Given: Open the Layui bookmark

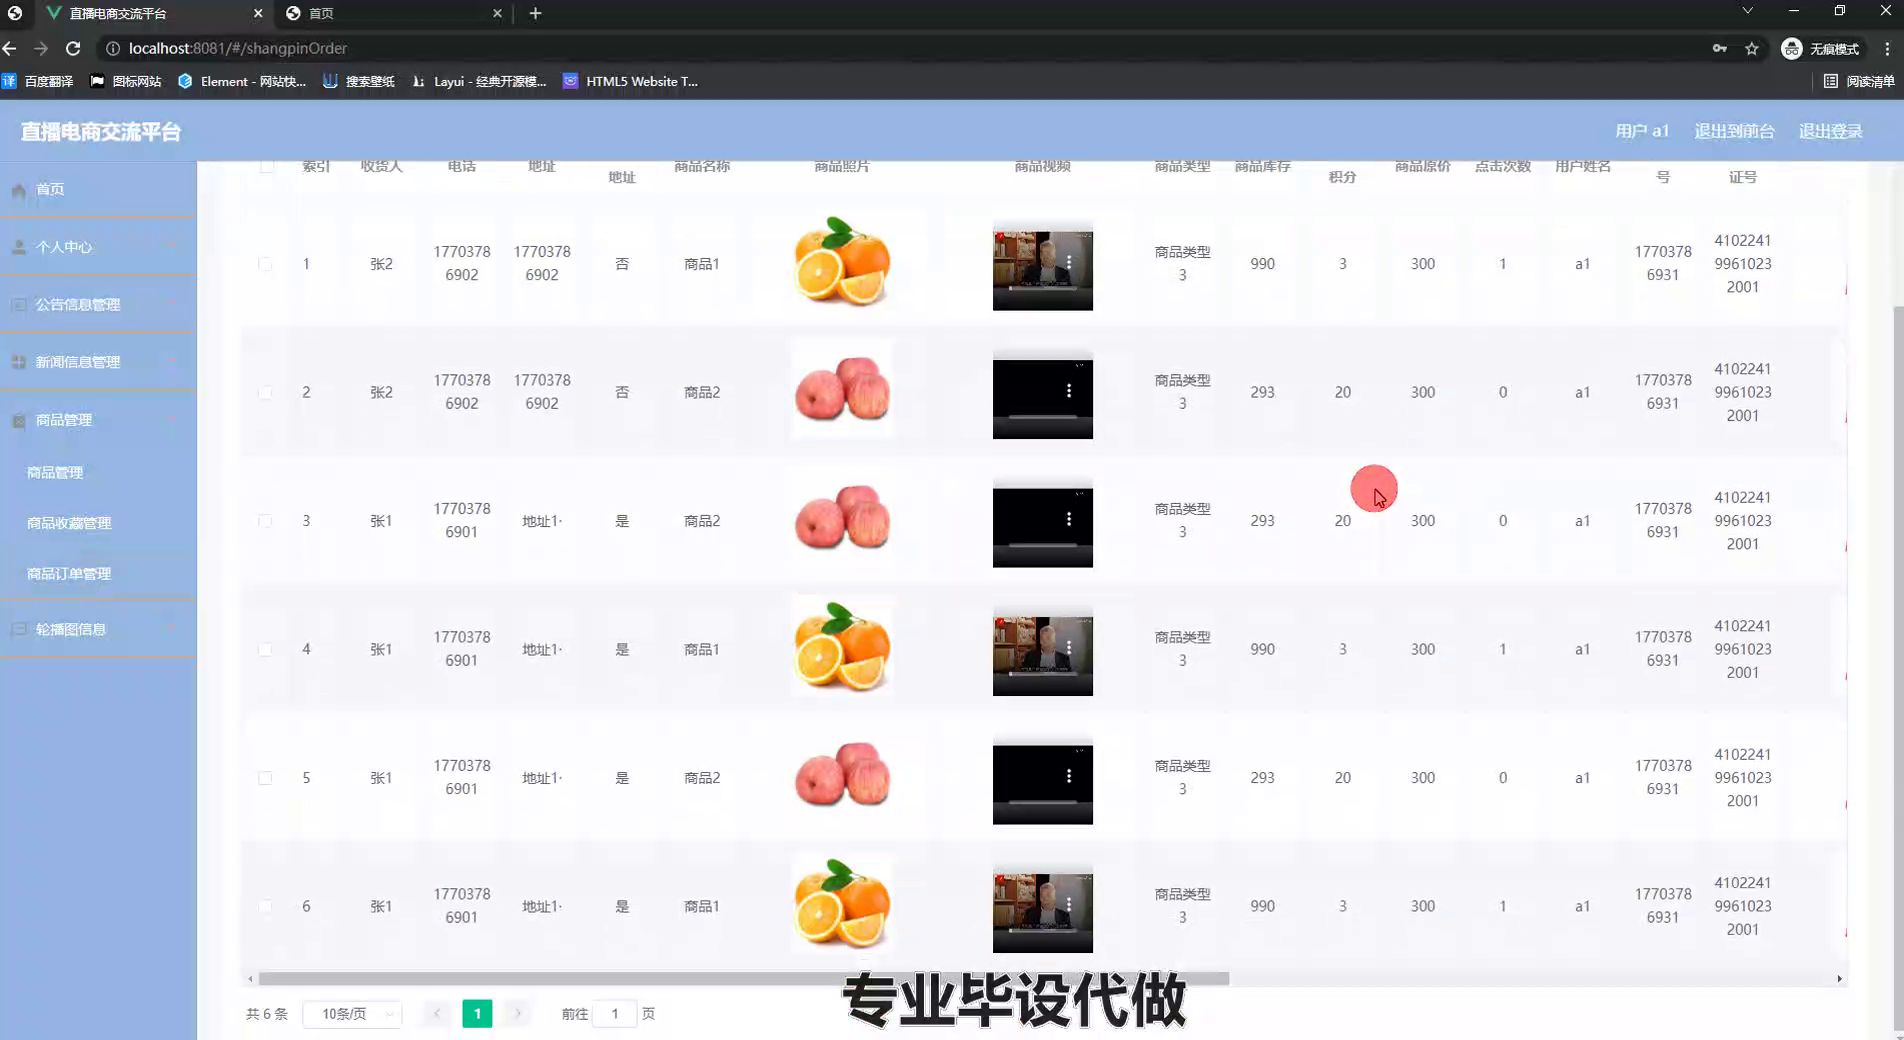Looking at the screenshot, I should [479, 81].
